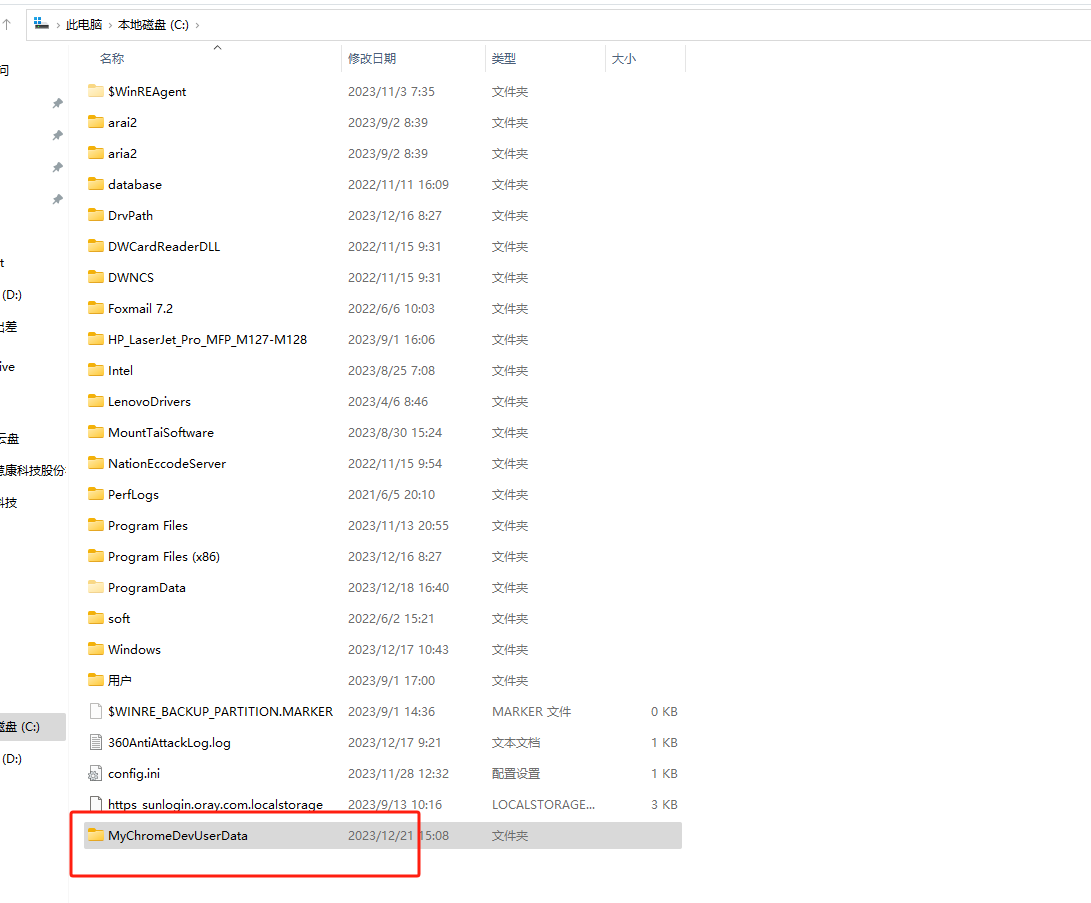The height and width of the screenshot is (903, 1091).
Task: Click the config.ini file icon
Action: click(x=96, y=773)
